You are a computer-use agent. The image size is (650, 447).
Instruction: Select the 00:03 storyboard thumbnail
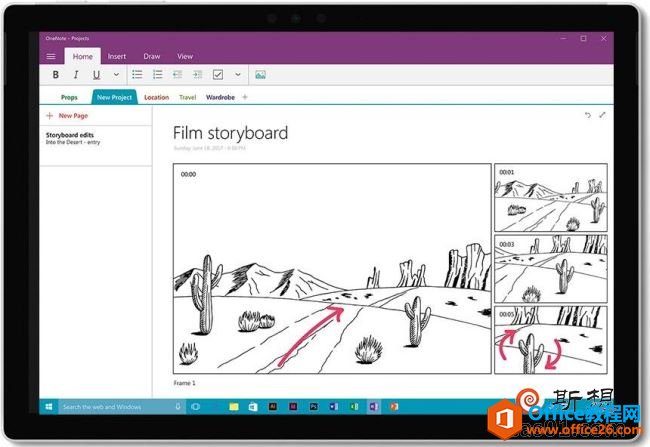551,269
